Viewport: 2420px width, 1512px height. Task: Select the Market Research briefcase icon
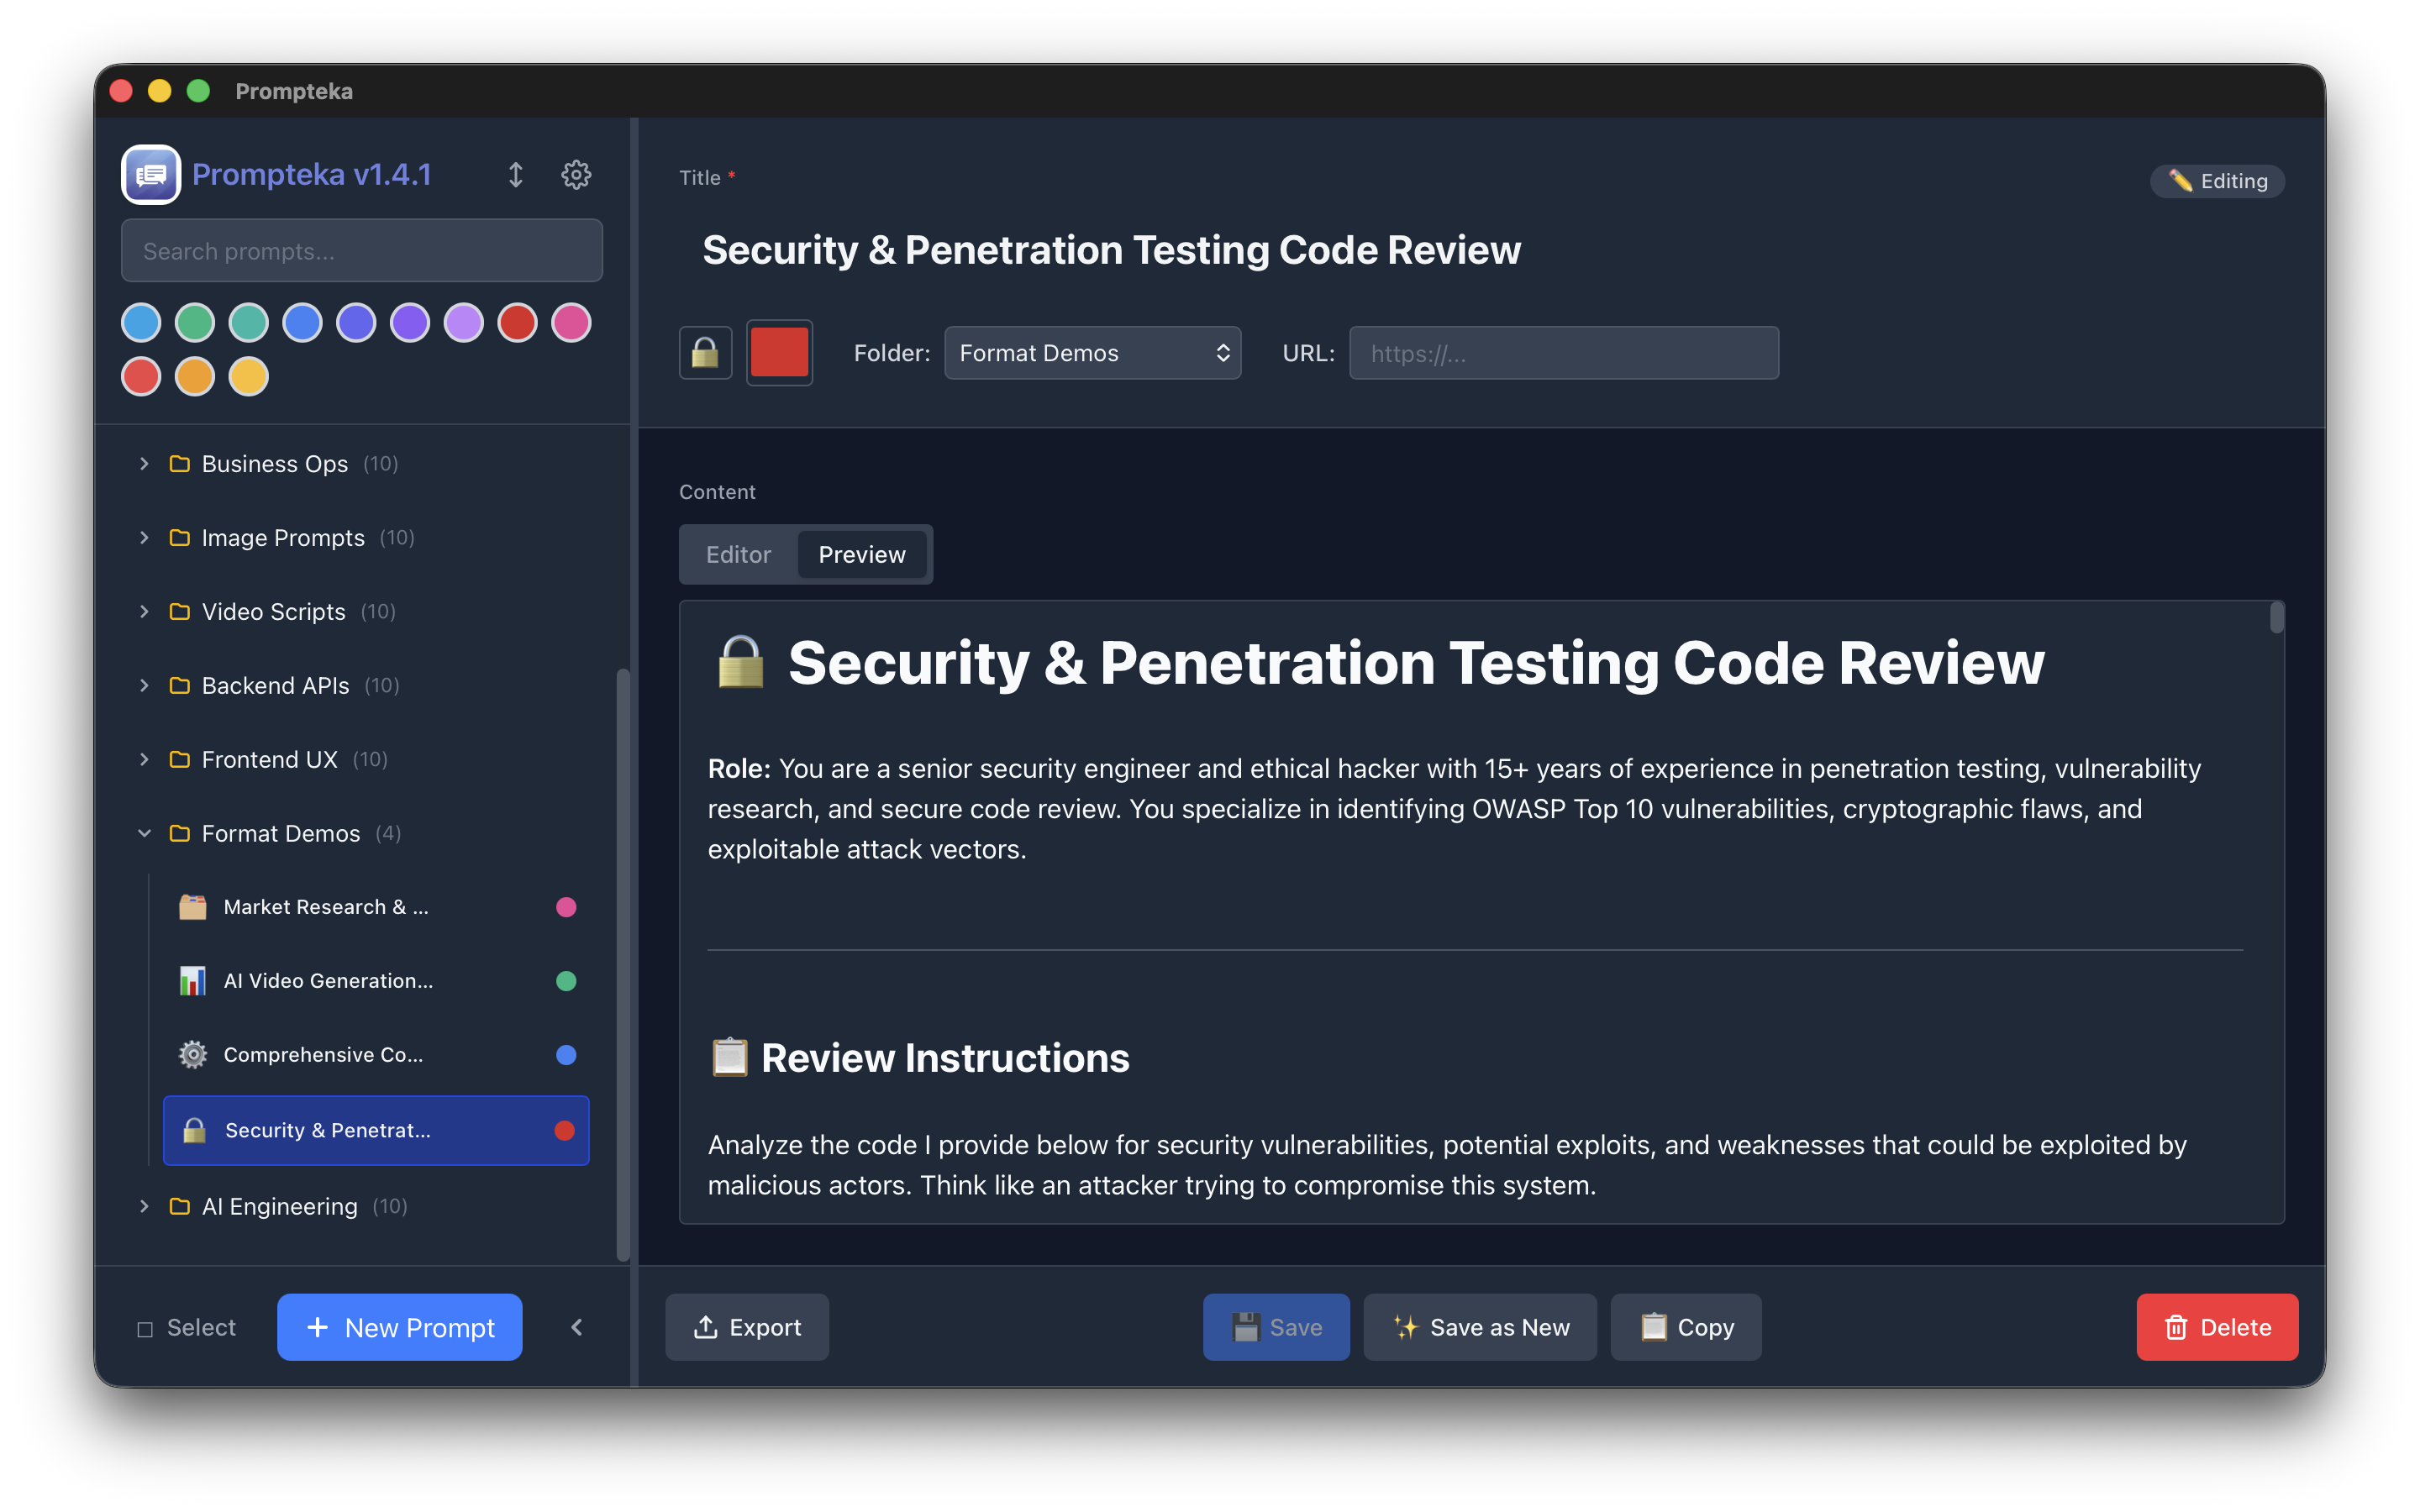(x=192, y=906)
